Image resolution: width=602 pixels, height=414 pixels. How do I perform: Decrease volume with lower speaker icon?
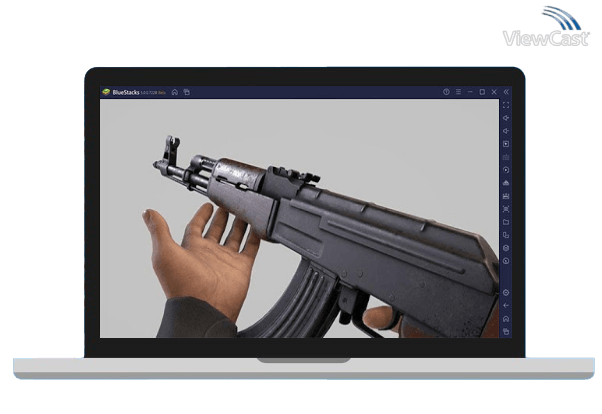point(506,131)
